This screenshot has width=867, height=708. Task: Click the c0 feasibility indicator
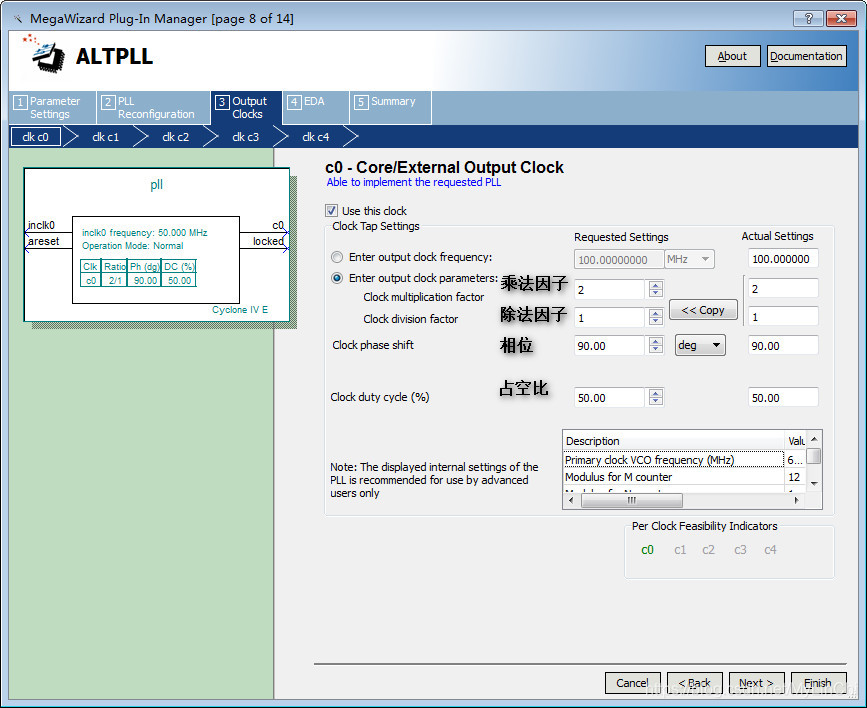(647, 550)
